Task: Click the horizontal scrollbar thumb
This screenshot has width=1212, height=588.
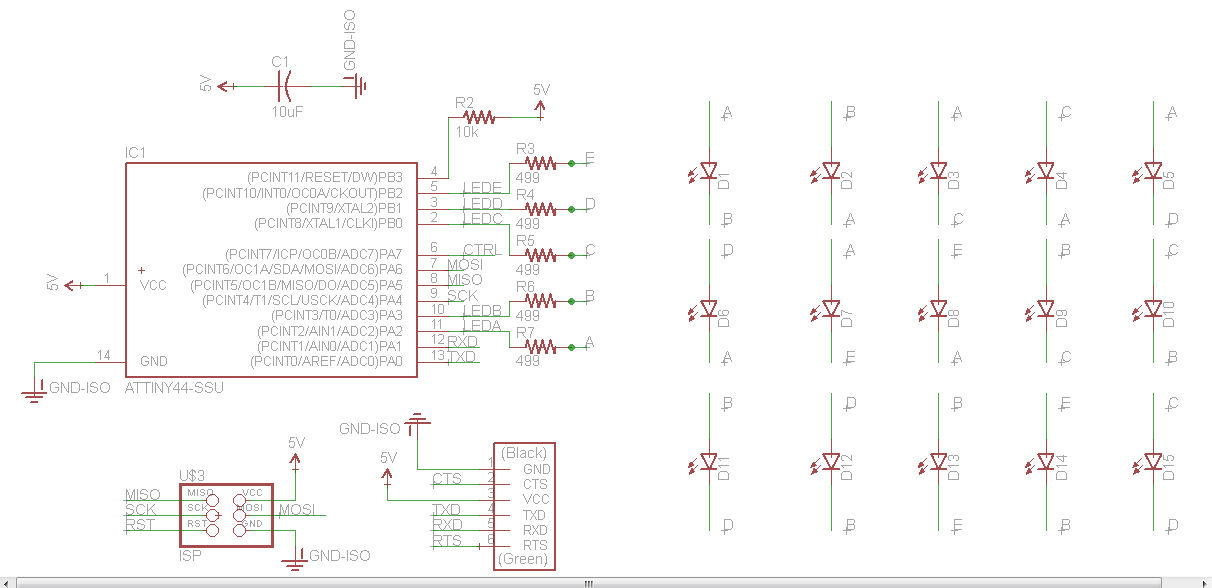Action: click(589, 582)
